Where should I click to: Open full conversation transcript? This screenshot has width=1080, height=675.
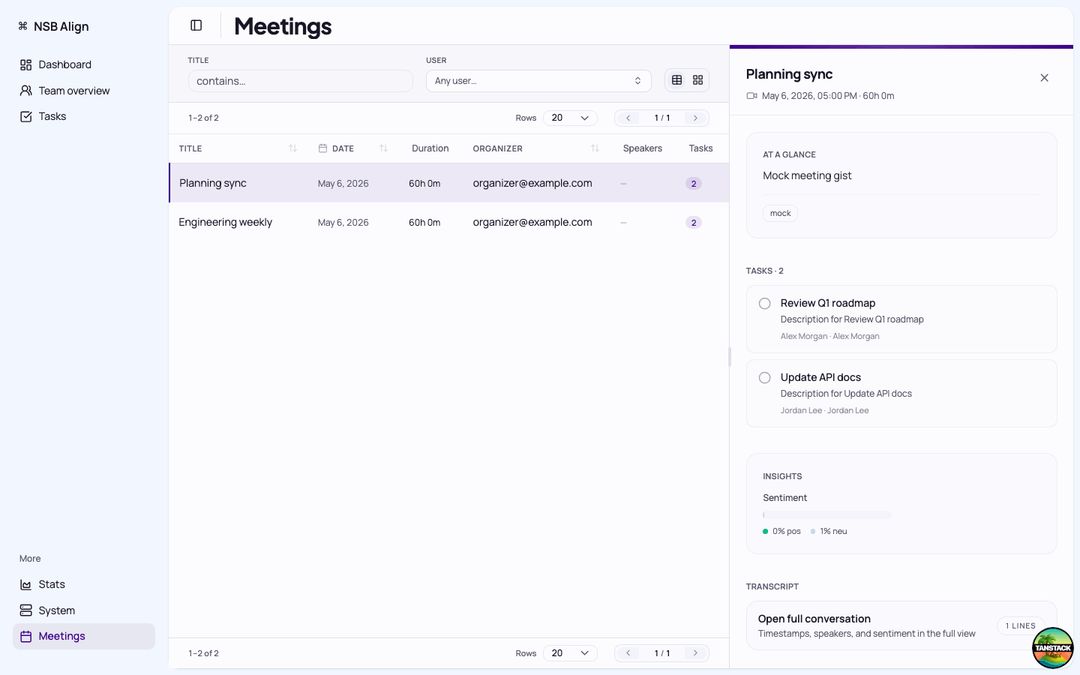click(901, 625)
